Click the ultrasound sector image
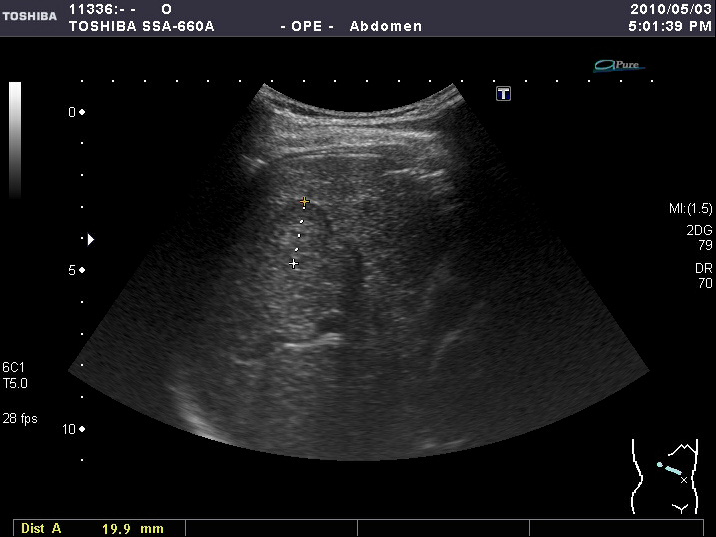Screen dimensions: 716x537 (x=358, y=272)
